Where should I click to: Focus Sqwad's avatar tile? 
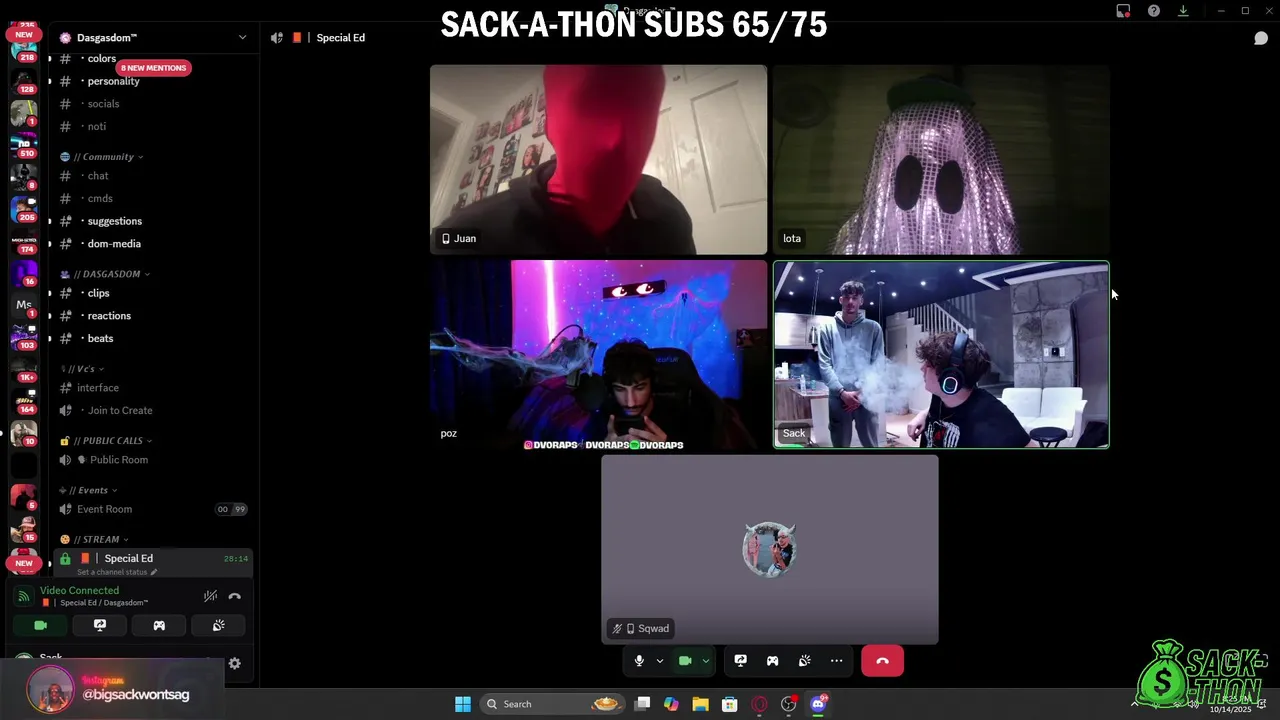(769, 550)
